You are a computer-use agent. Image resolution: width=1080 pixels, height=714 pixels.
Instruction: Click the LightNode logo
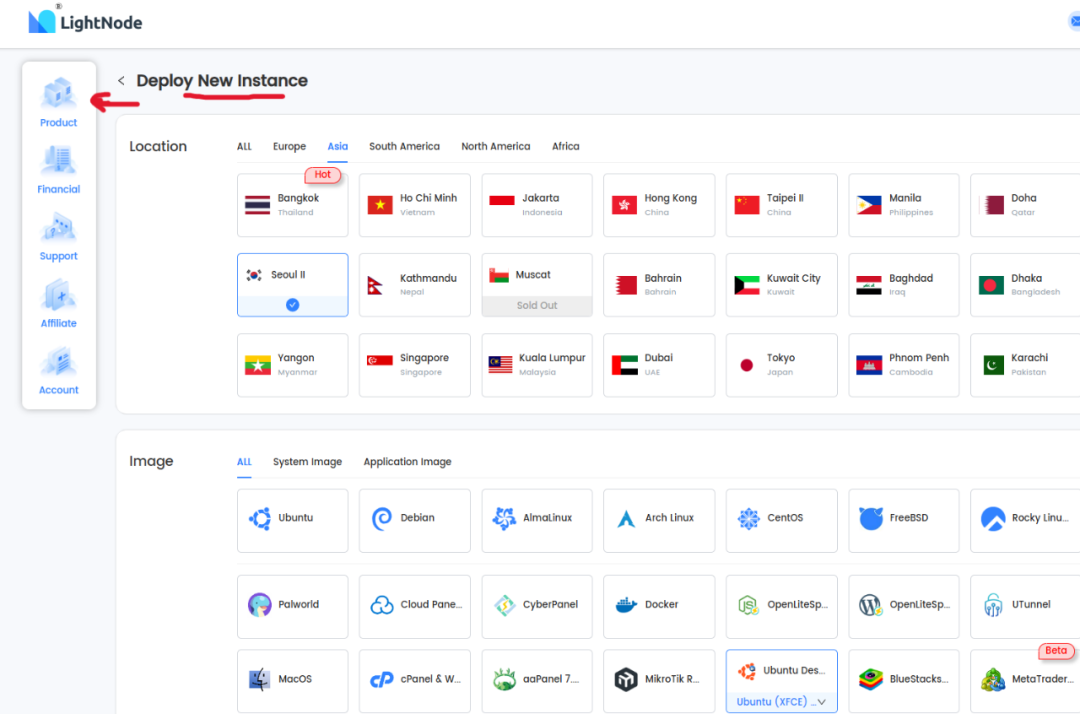[86, 21]
